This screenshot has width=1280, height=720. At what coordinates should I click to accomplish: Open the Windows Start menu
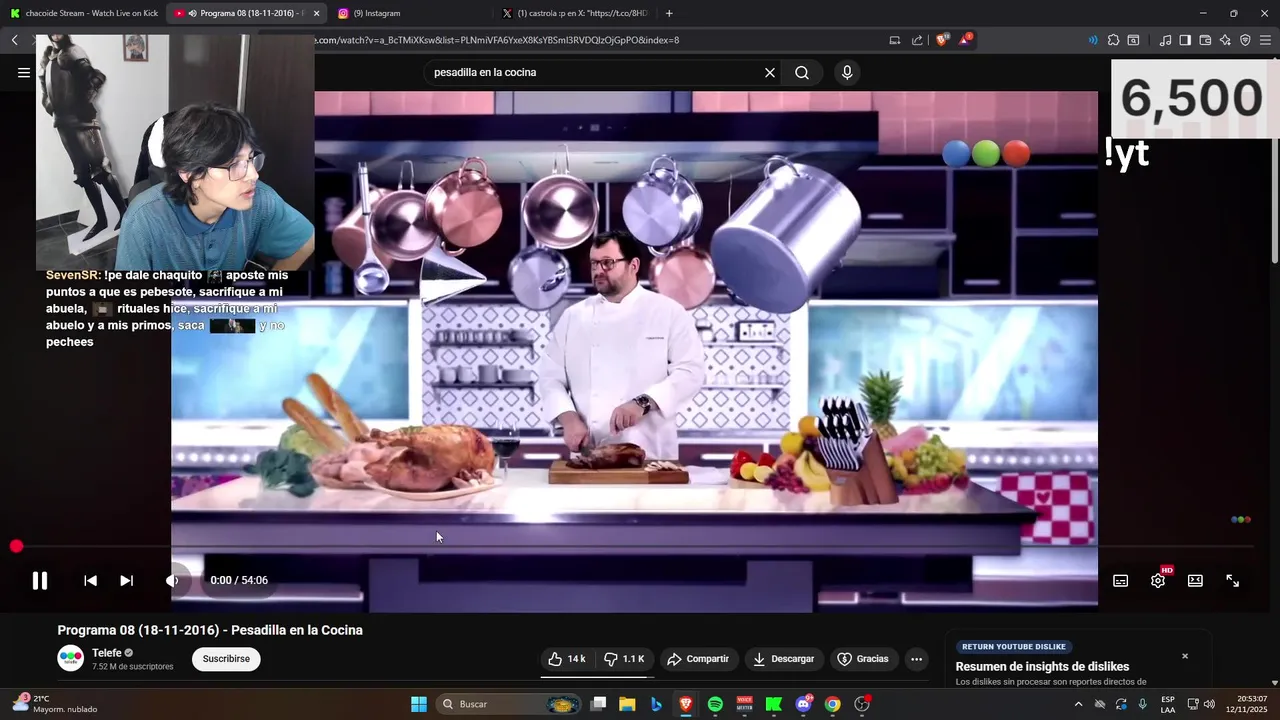pos(419,704)
